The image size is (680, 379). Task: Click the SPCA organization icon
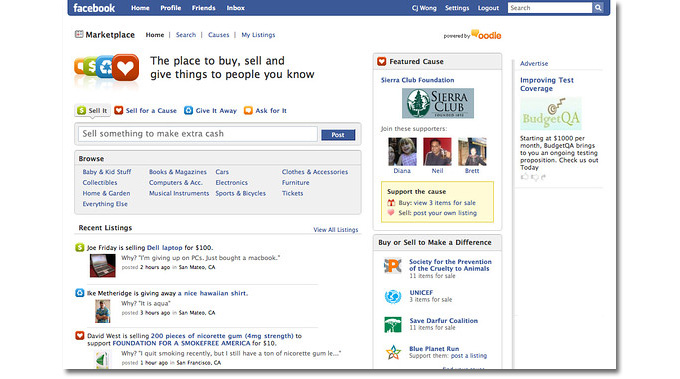393,265
